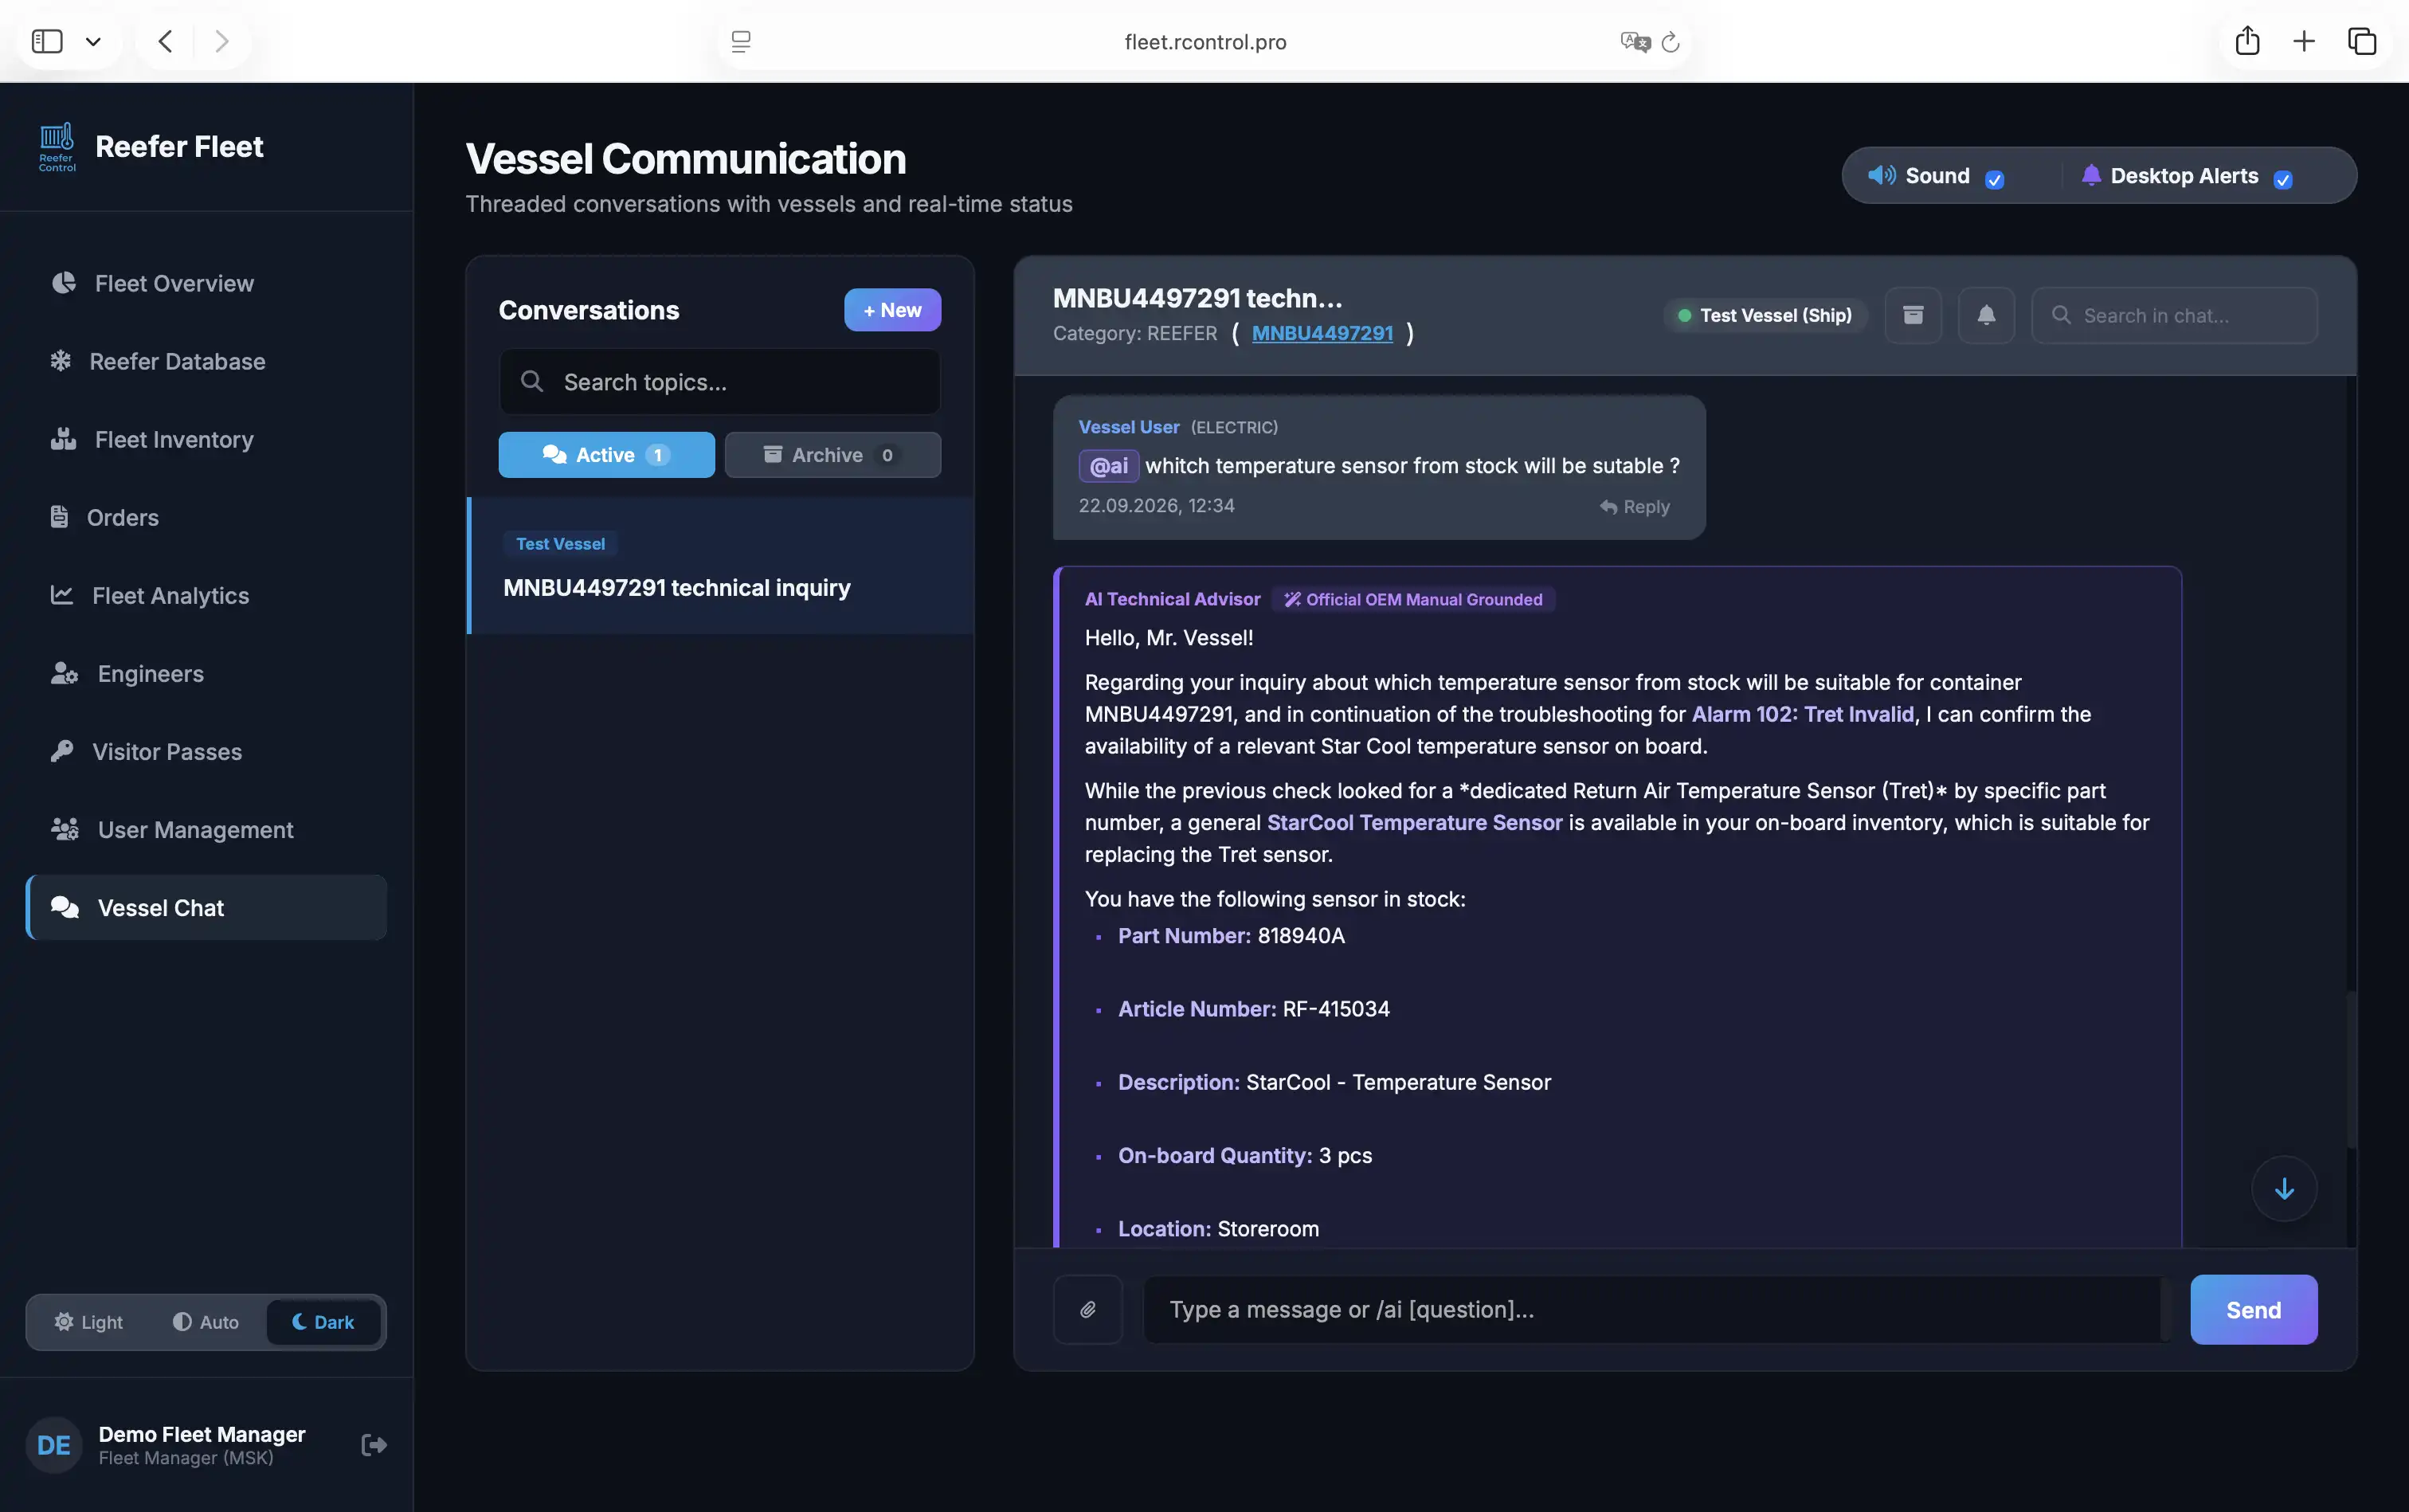Click Article Number RF-415034 entry
2409x1512 pixels.
click(x=1253, y=1008)
